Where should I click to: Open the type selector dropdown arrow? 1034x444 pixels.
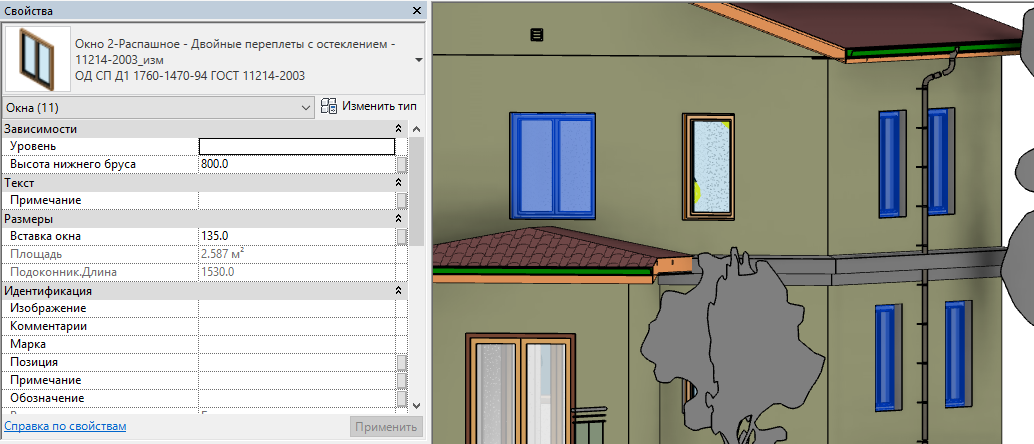[x=418, y=59]
